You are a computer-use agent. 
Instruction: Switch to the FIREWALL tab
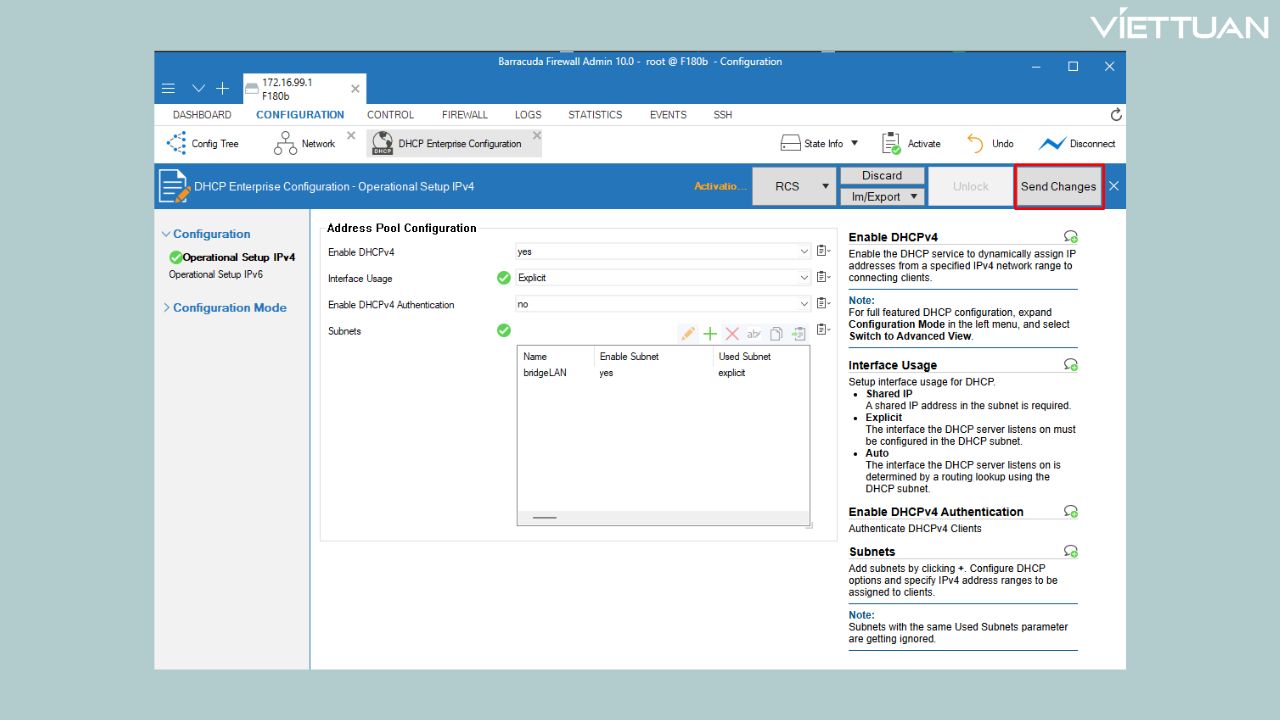coord(465,115)
